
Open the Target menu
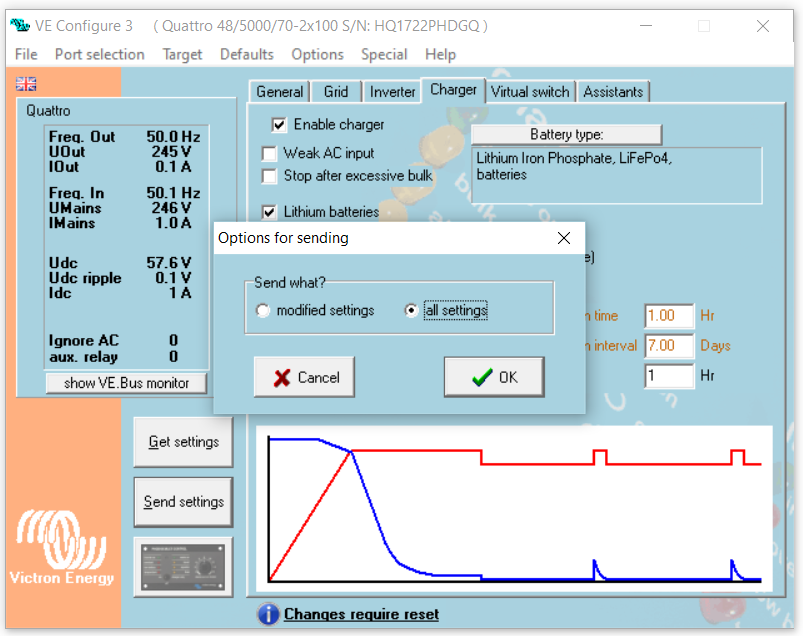coord(182,54)
